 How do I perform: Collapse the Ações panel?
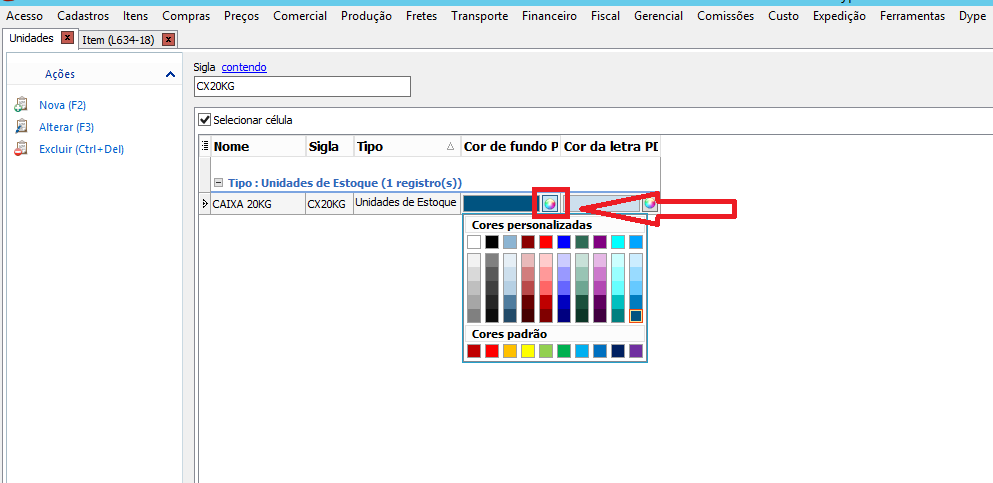tap(170, 75)
